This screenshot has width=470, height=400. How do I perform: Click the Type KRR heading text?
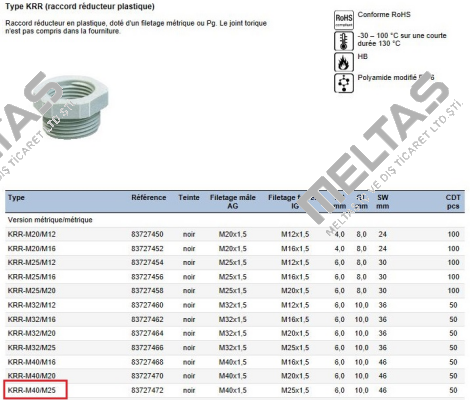(80, 6)
